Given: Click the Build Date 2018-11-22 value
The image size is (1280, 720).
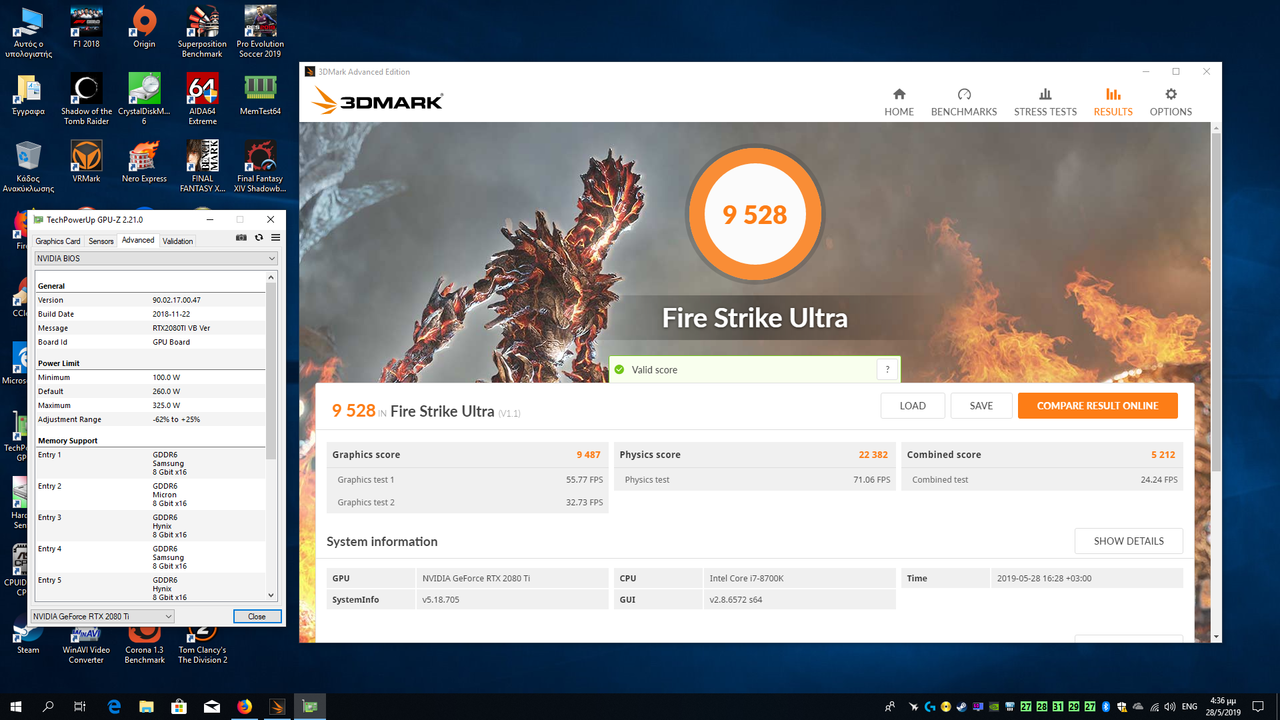Looking at the screenshot, I should coord(169,314).
